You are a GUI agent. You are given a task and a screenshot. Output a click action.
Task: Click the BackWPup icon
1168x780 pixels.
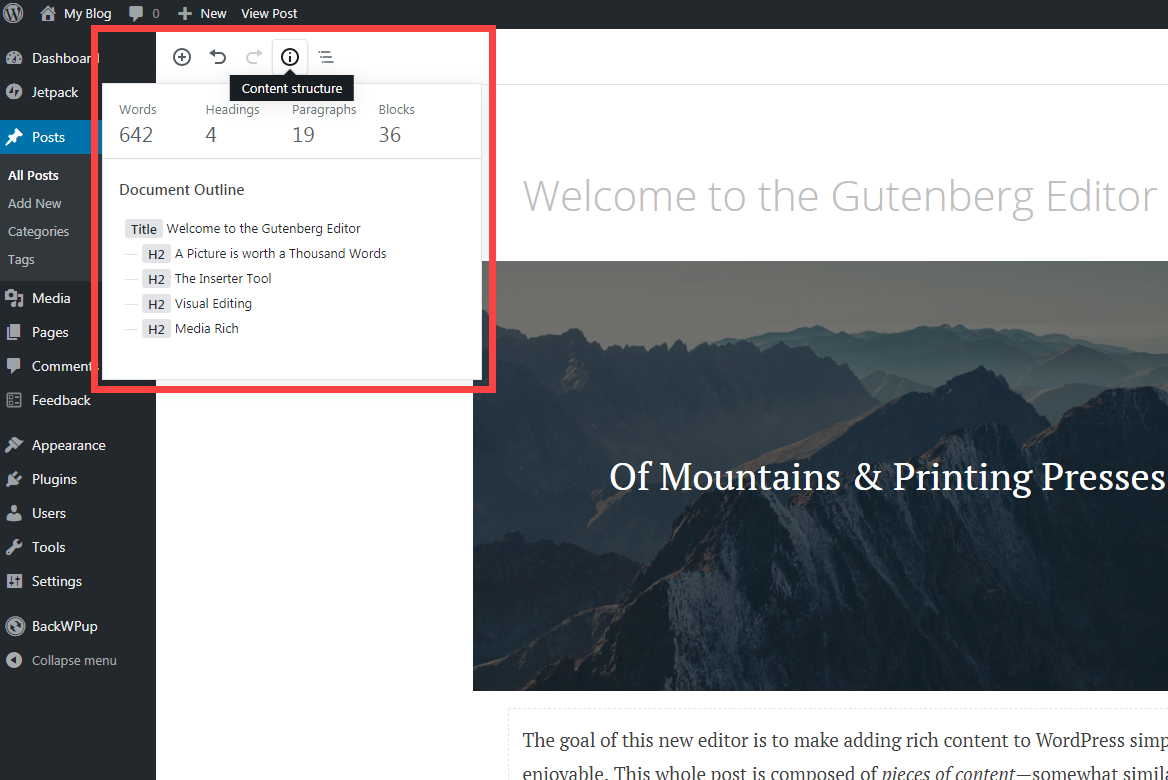[15, 627]
